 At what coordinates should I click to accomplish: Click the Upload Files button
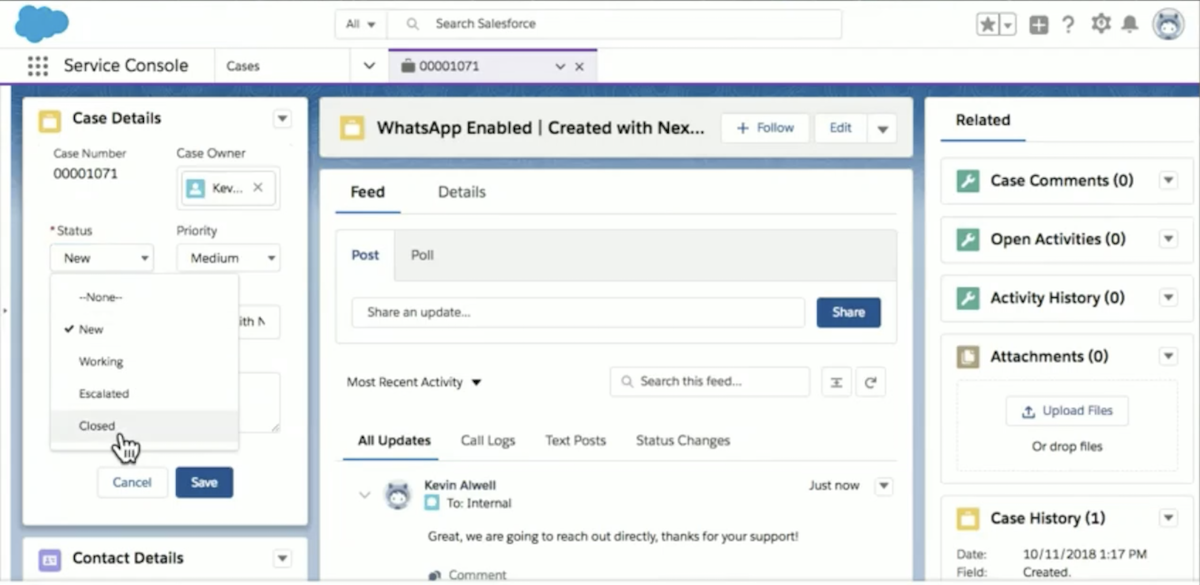(x=1067, y=411)
